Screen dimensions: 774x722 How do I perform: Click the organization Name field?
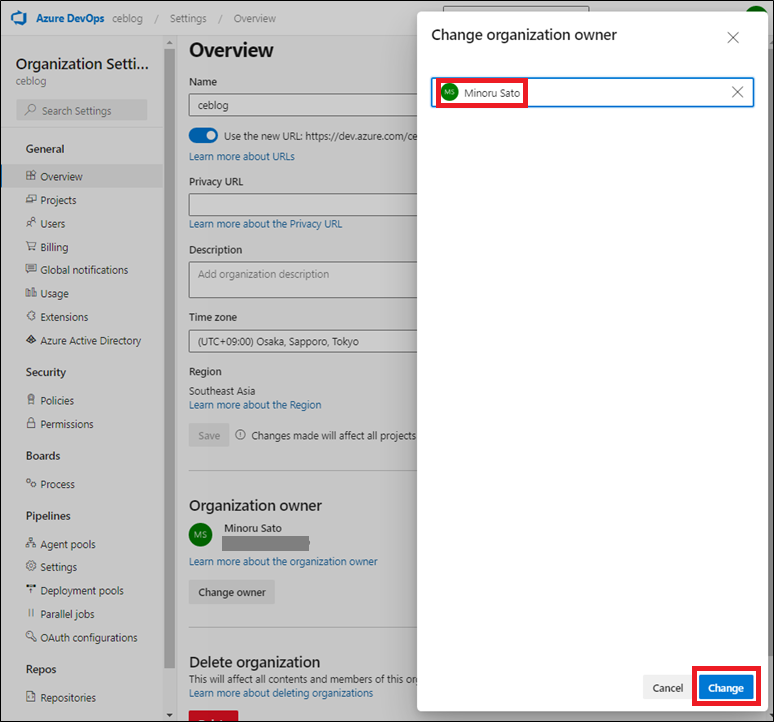(303, 105)
